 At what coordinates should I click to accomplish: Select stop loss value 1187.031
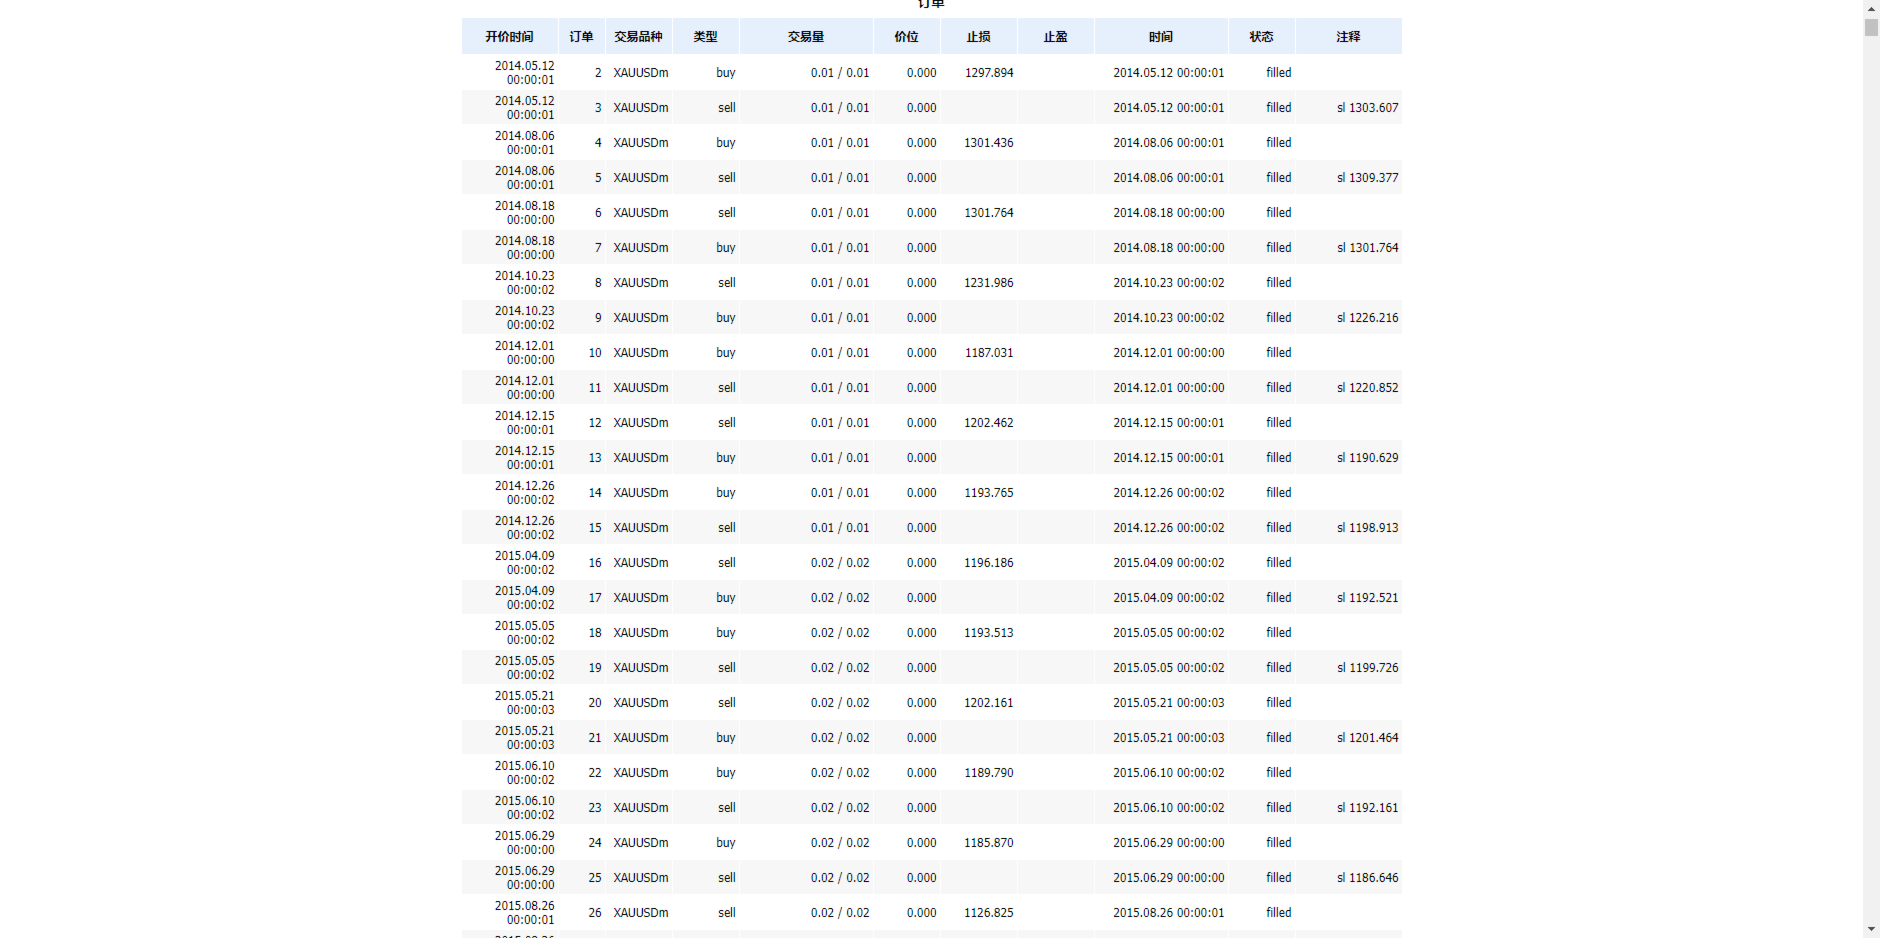click(x=989, y=353)
